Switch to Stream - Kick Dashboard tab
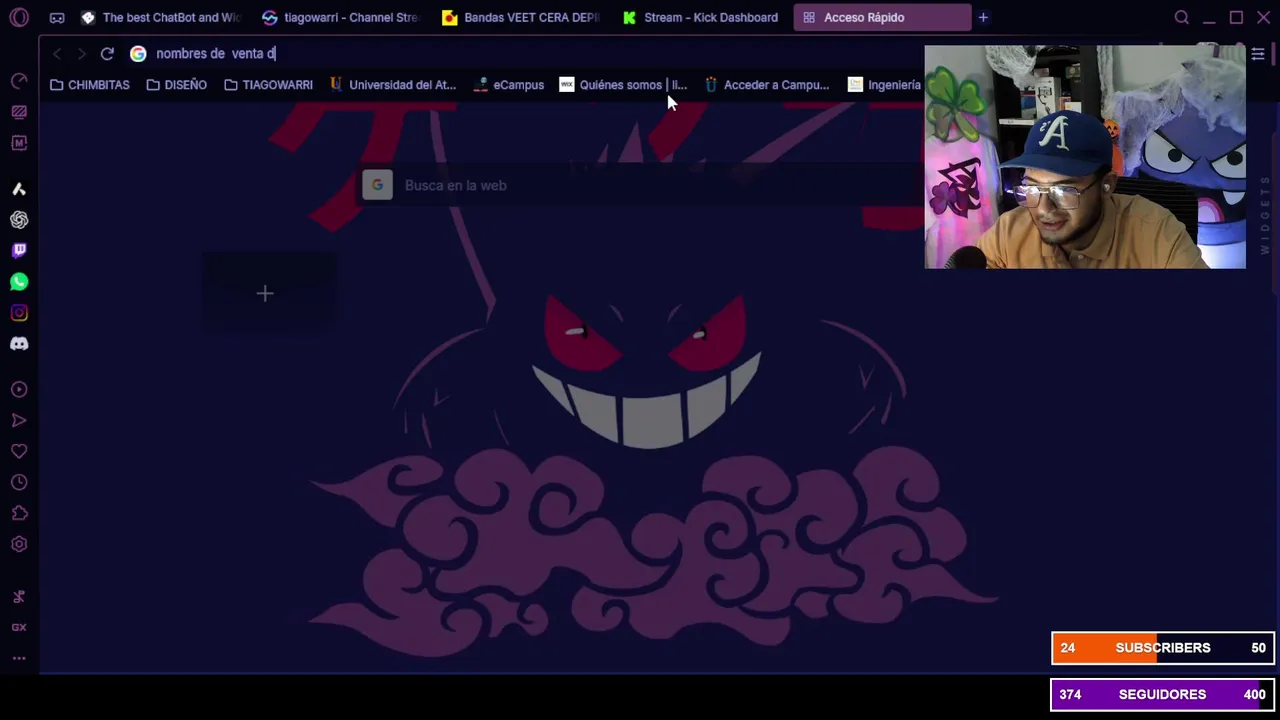 click(x=700, y=17)
